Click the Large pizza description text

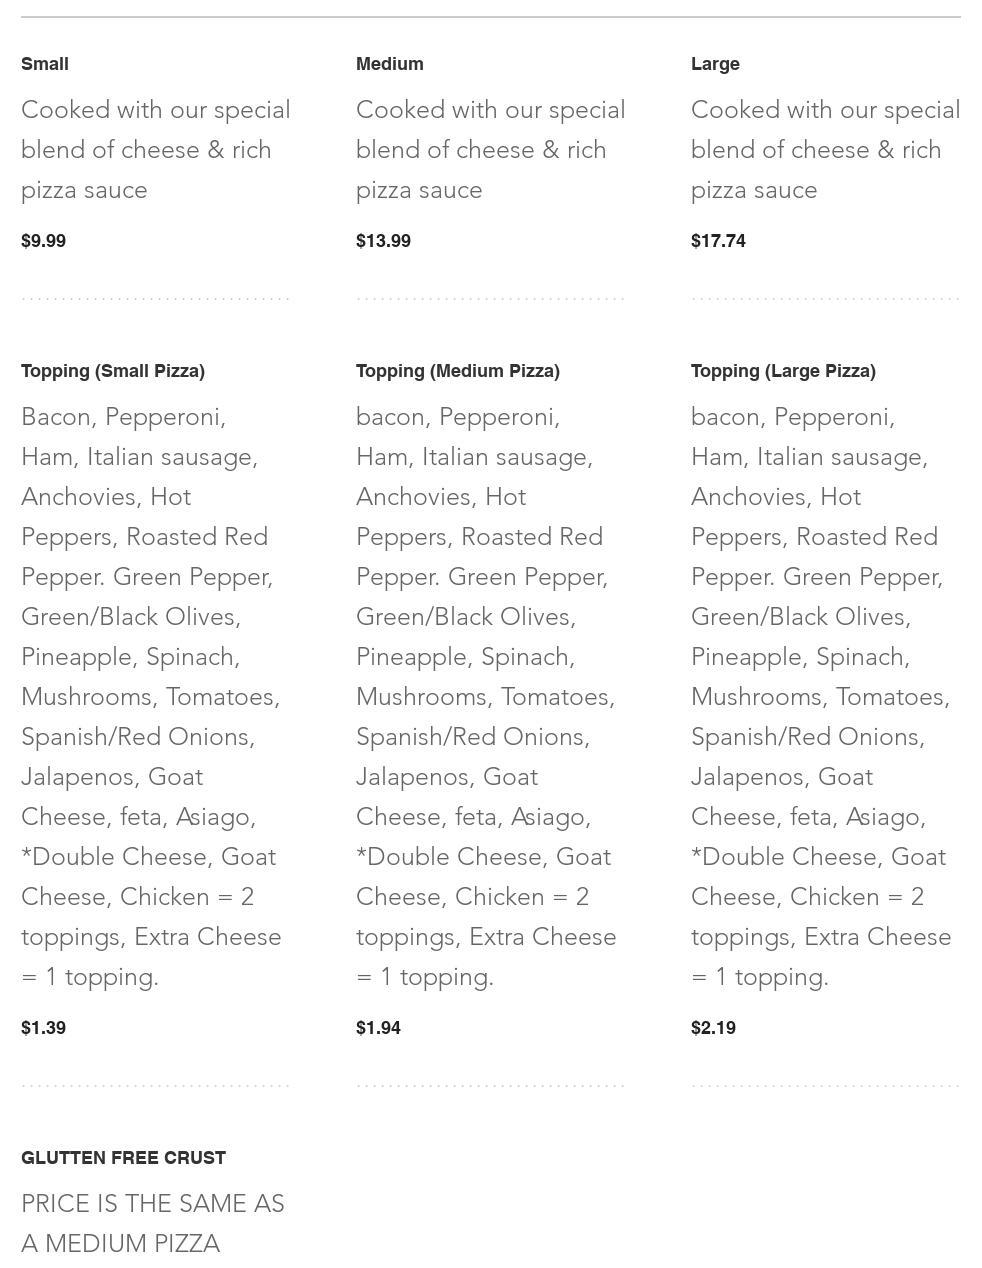825,150
